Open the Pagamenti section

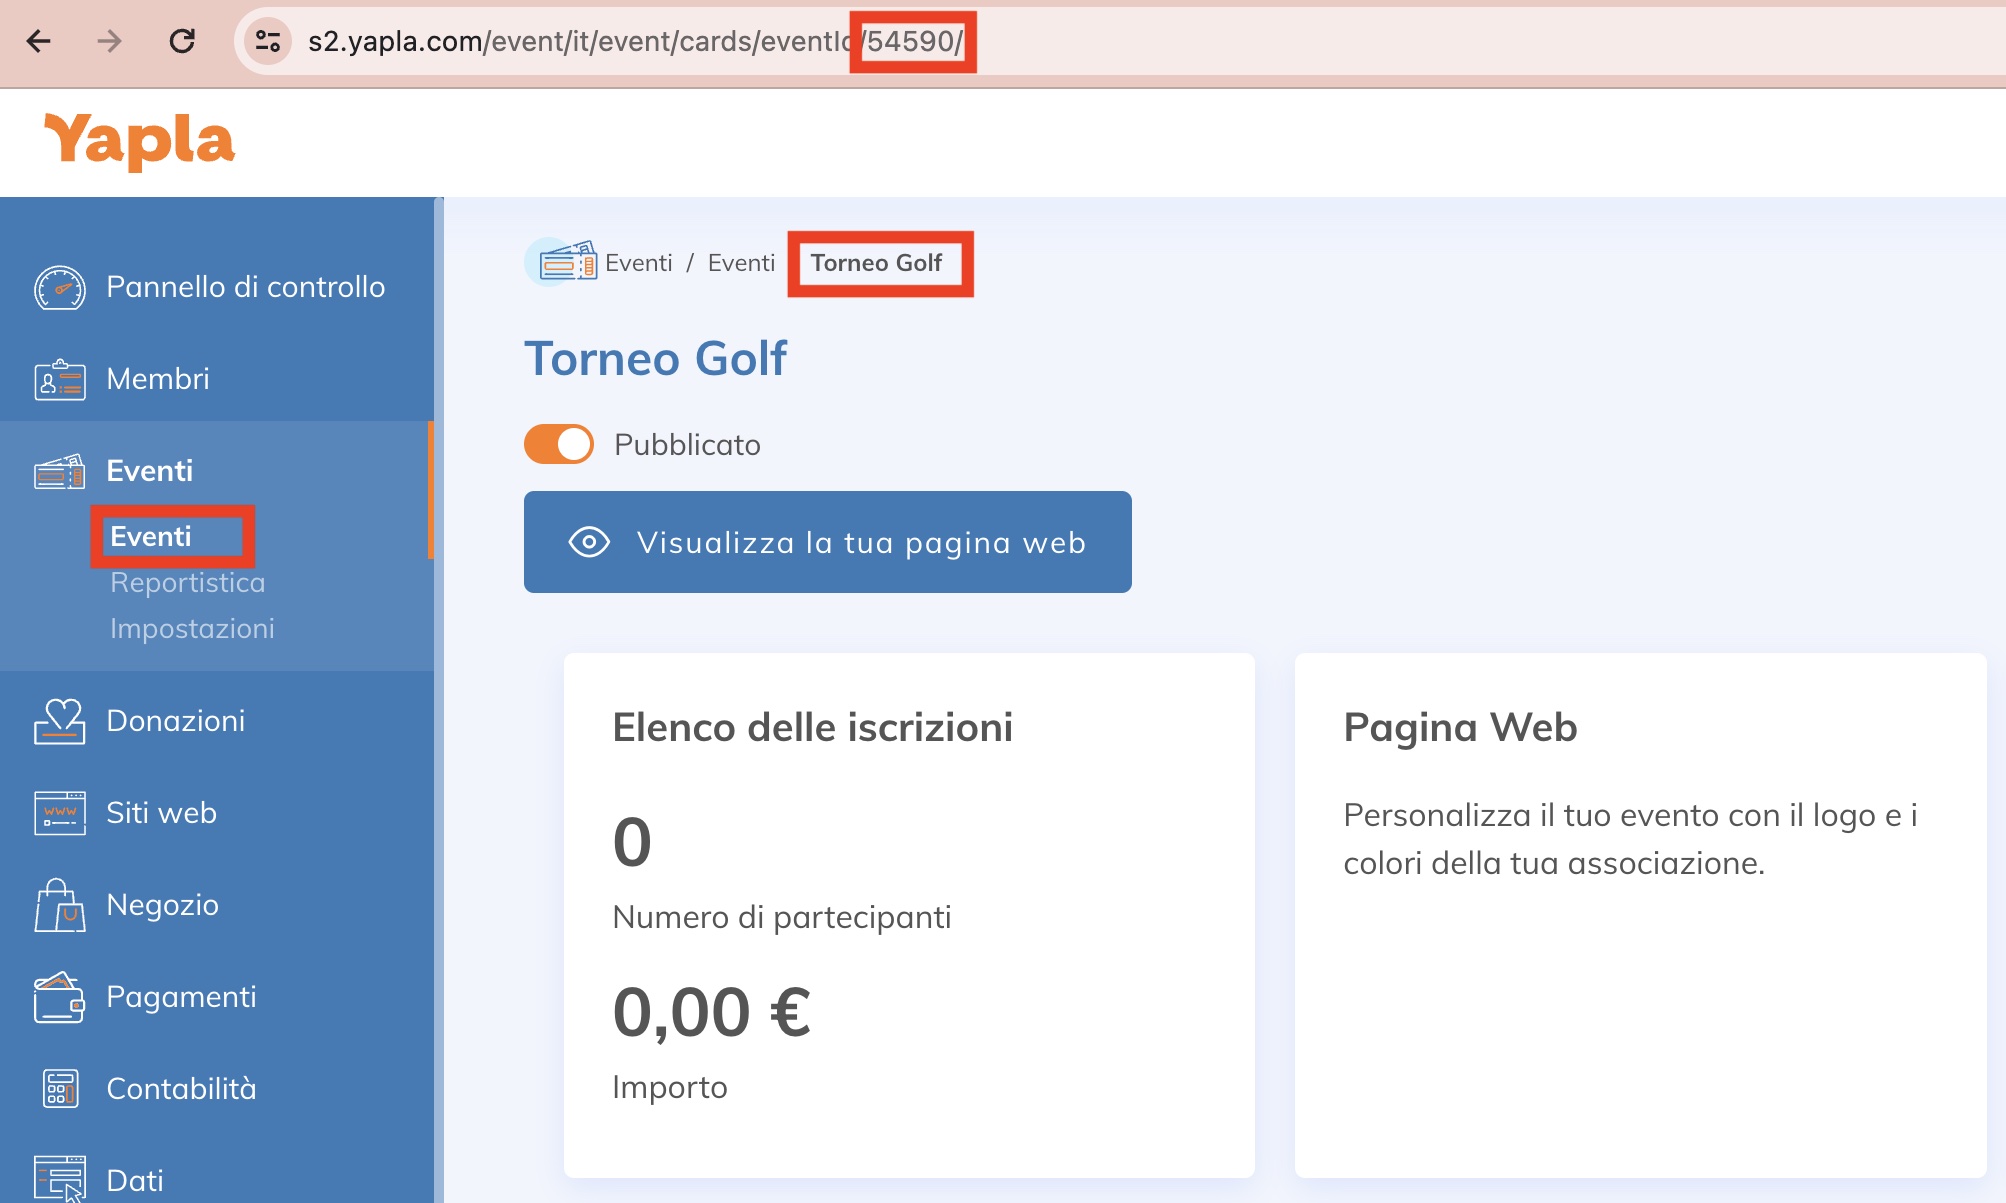pyautogui.click(x=182, y=997)
